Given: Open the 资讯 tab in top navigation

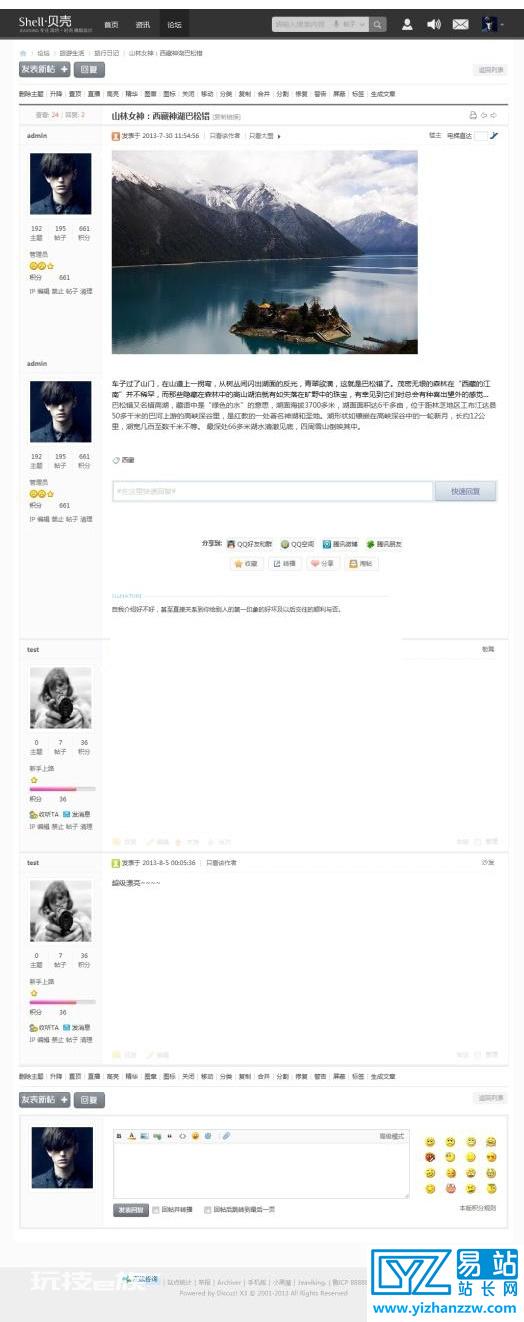Looking at the screenshot, I should click(x=143, y=24).
